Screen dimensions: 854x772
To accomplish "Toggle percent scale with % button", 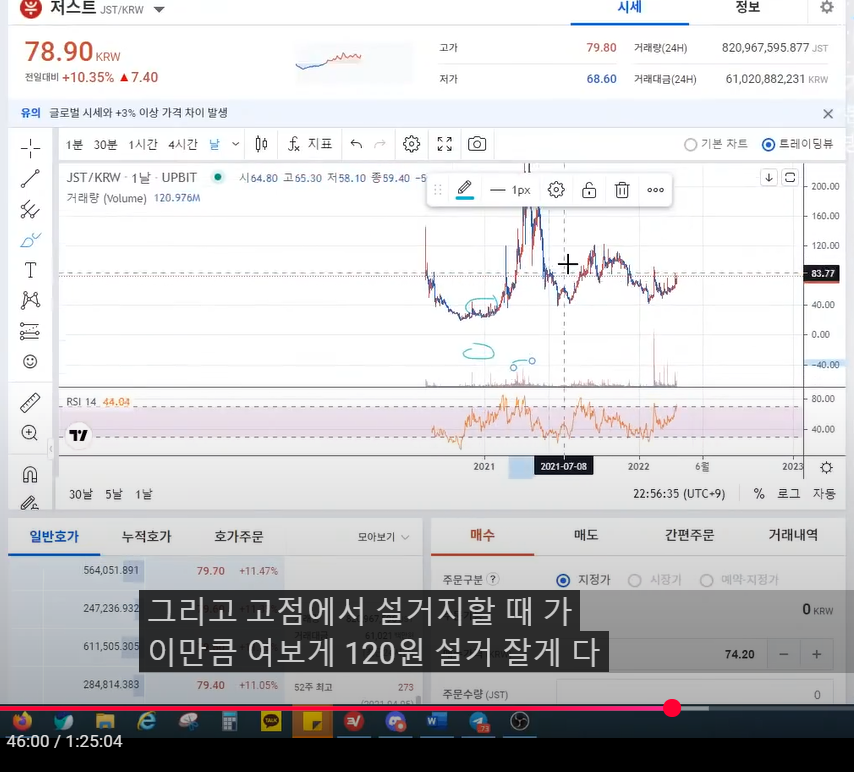I will [759, 494].
